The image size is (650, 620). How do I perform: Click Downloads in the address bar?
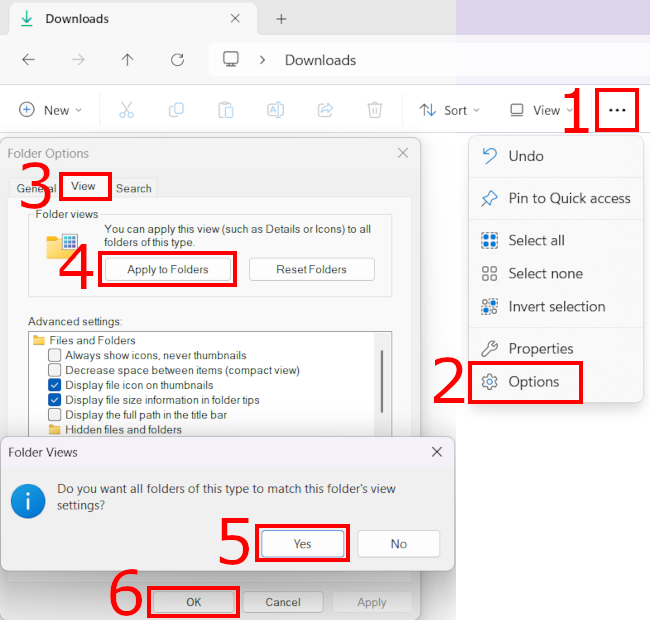320,61
